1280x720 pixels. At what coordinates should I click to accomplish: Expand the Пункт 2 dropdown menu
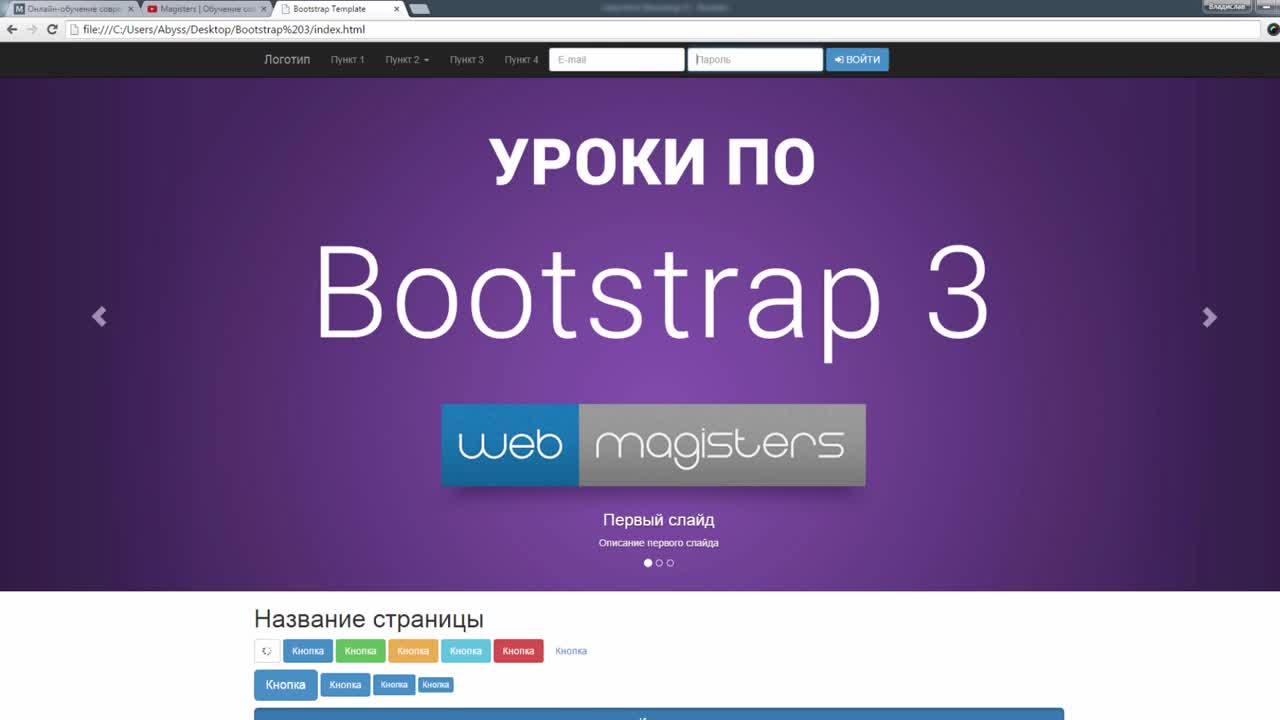407,60
